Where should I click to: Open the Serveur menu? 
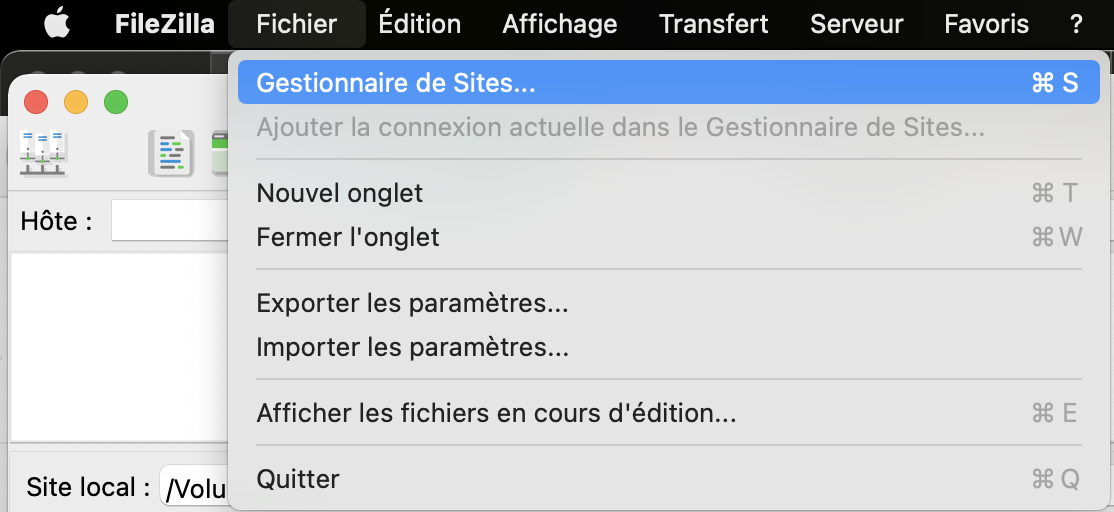click(x=856, y=24)
